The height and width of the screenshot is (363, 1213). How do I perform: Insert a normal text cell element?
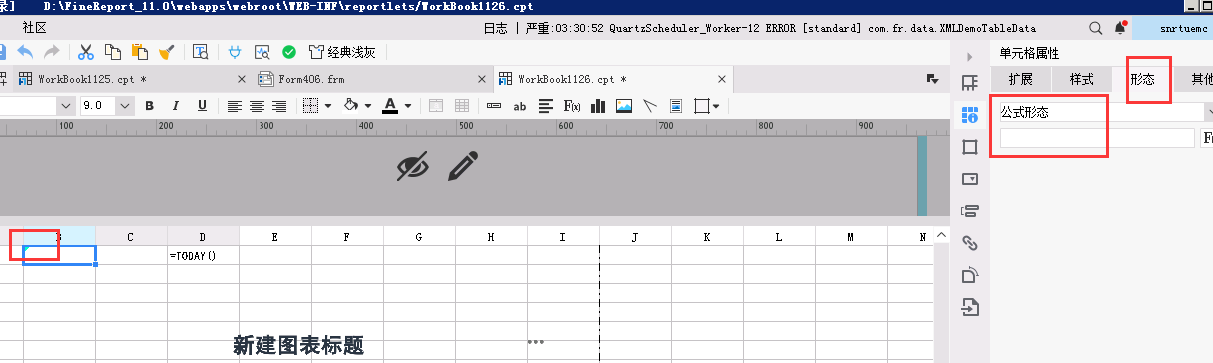point(493,105)
